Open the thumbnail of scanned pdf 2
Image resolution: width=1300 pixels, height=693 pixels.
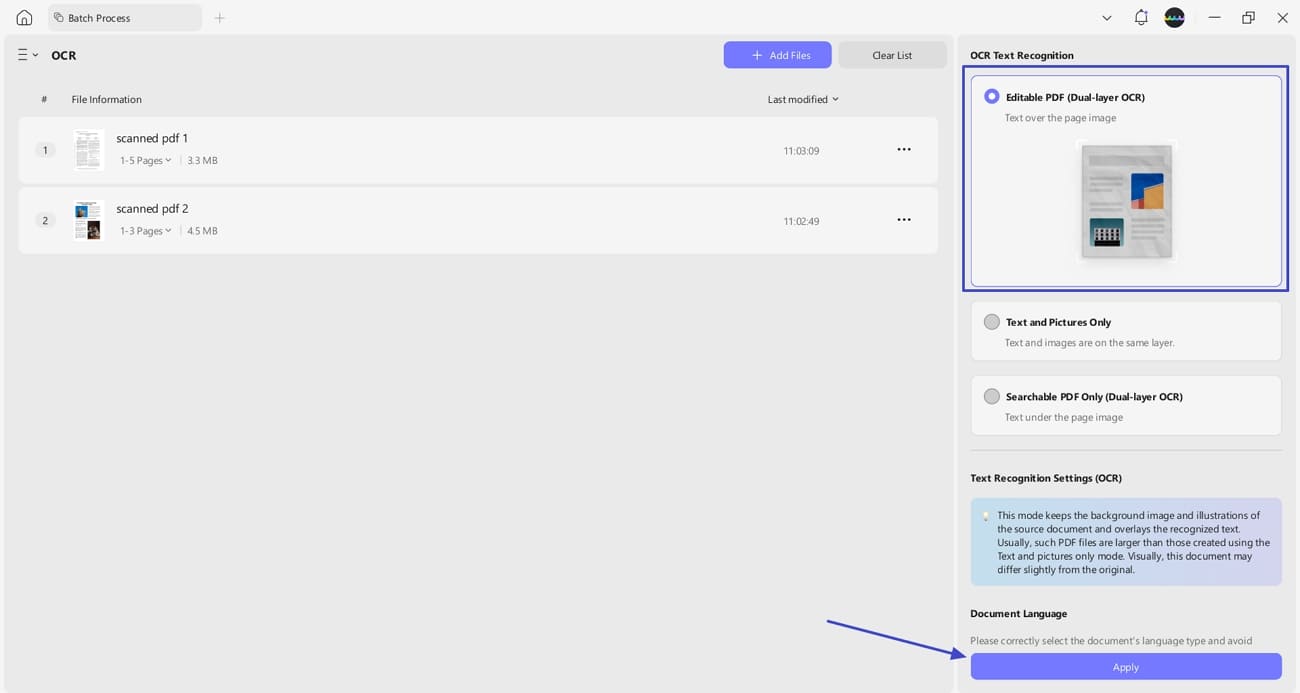click(87, 219)
